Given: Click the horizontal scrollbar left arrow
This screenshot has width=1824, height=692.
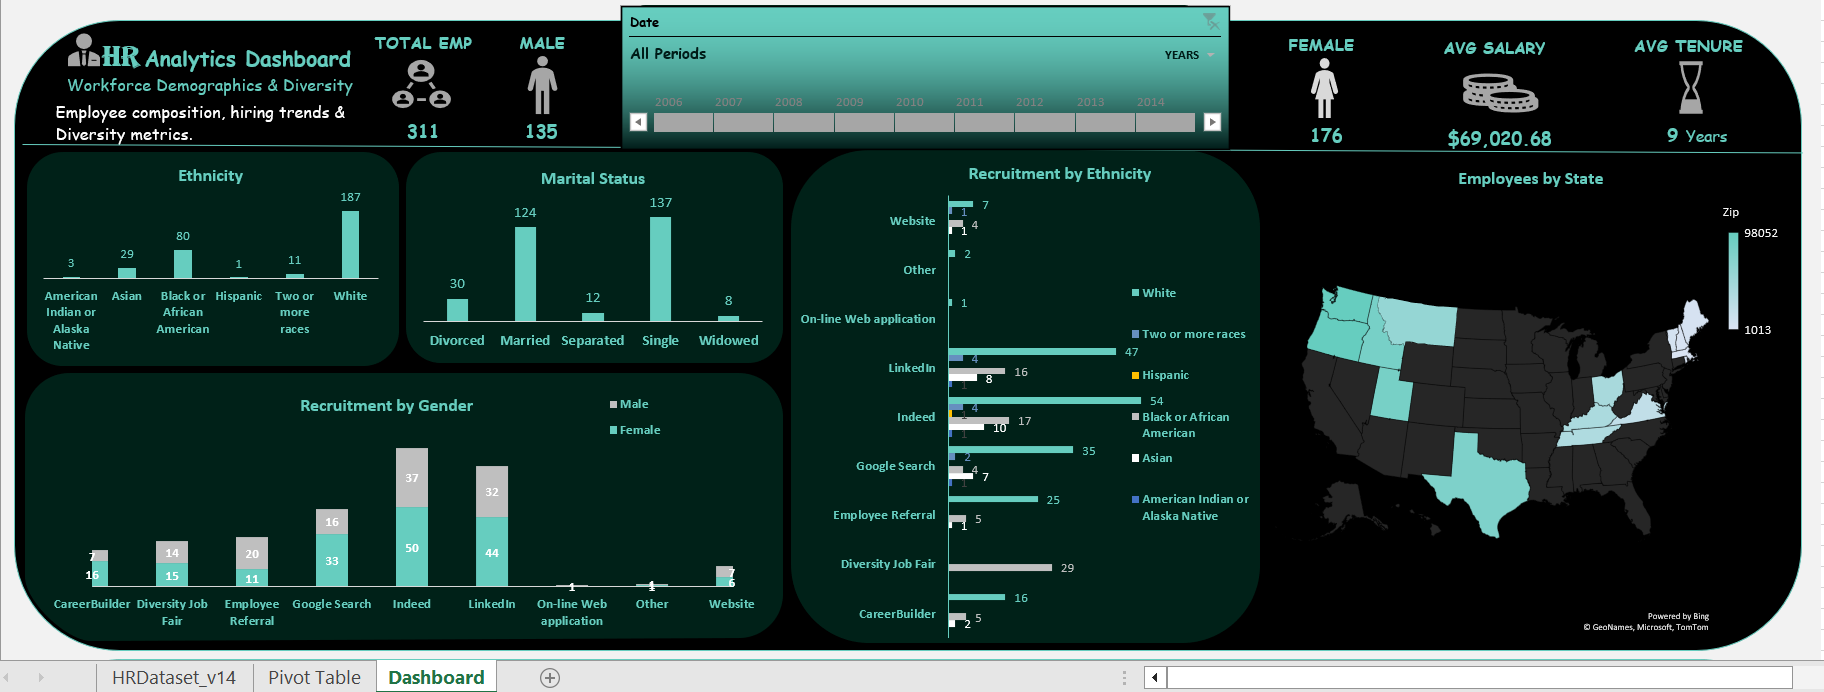Looking at the screenshot, I should tap(1155, 678).
